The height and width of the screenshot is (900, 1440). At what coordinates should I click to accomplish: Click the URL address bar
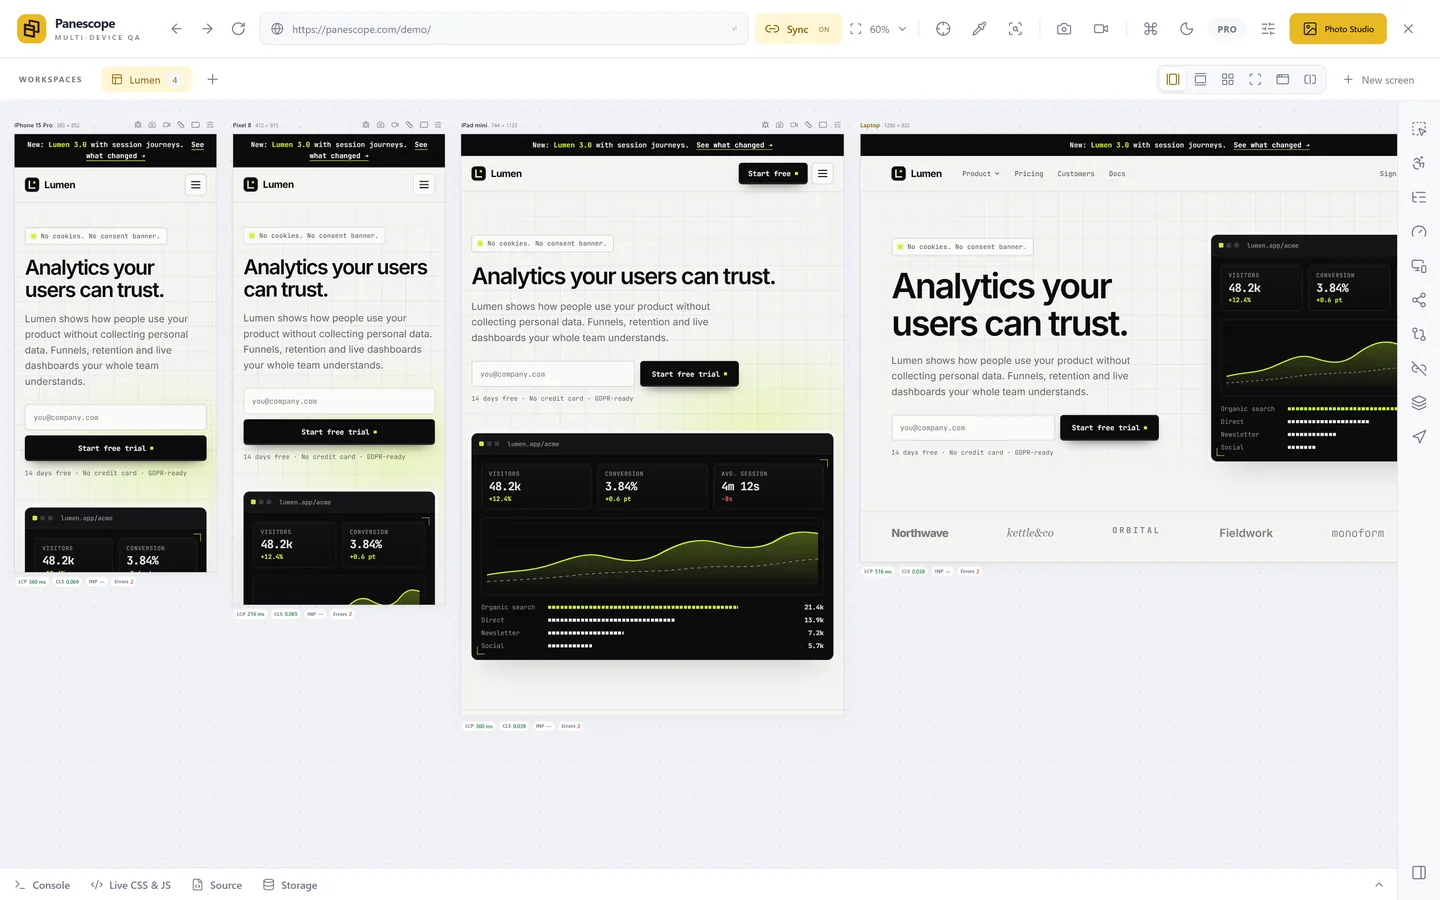click(x=504, y=29)
